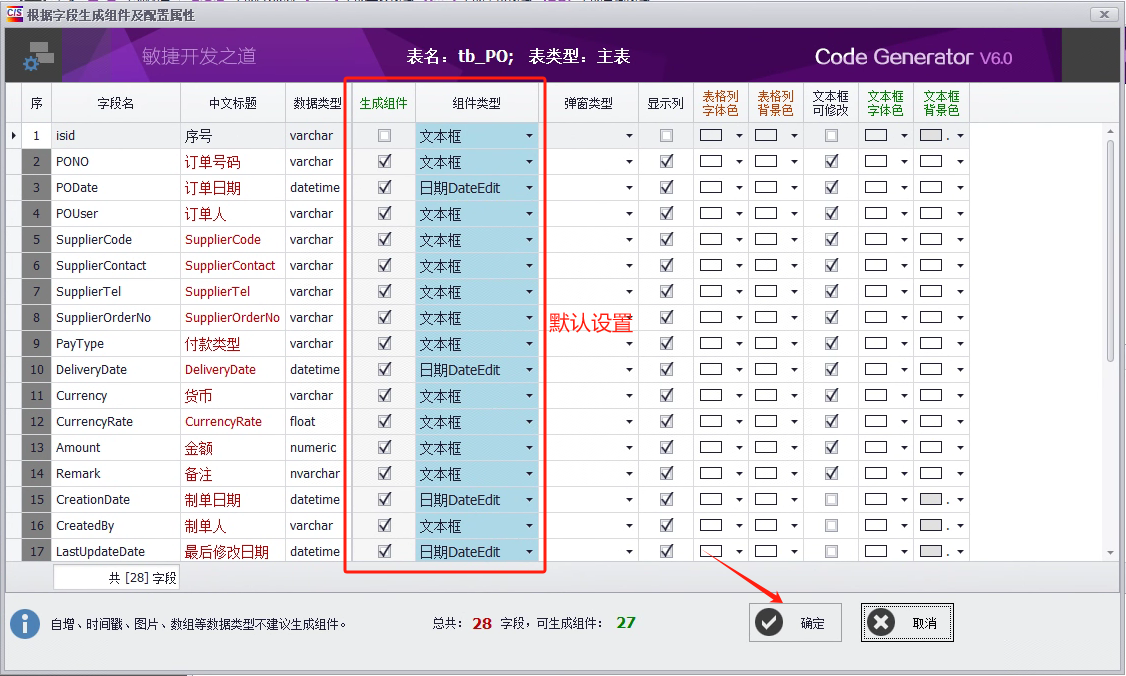Confirm with the 确定 button
This screenshot has height=676, width=1126.
tap(795, 622)
